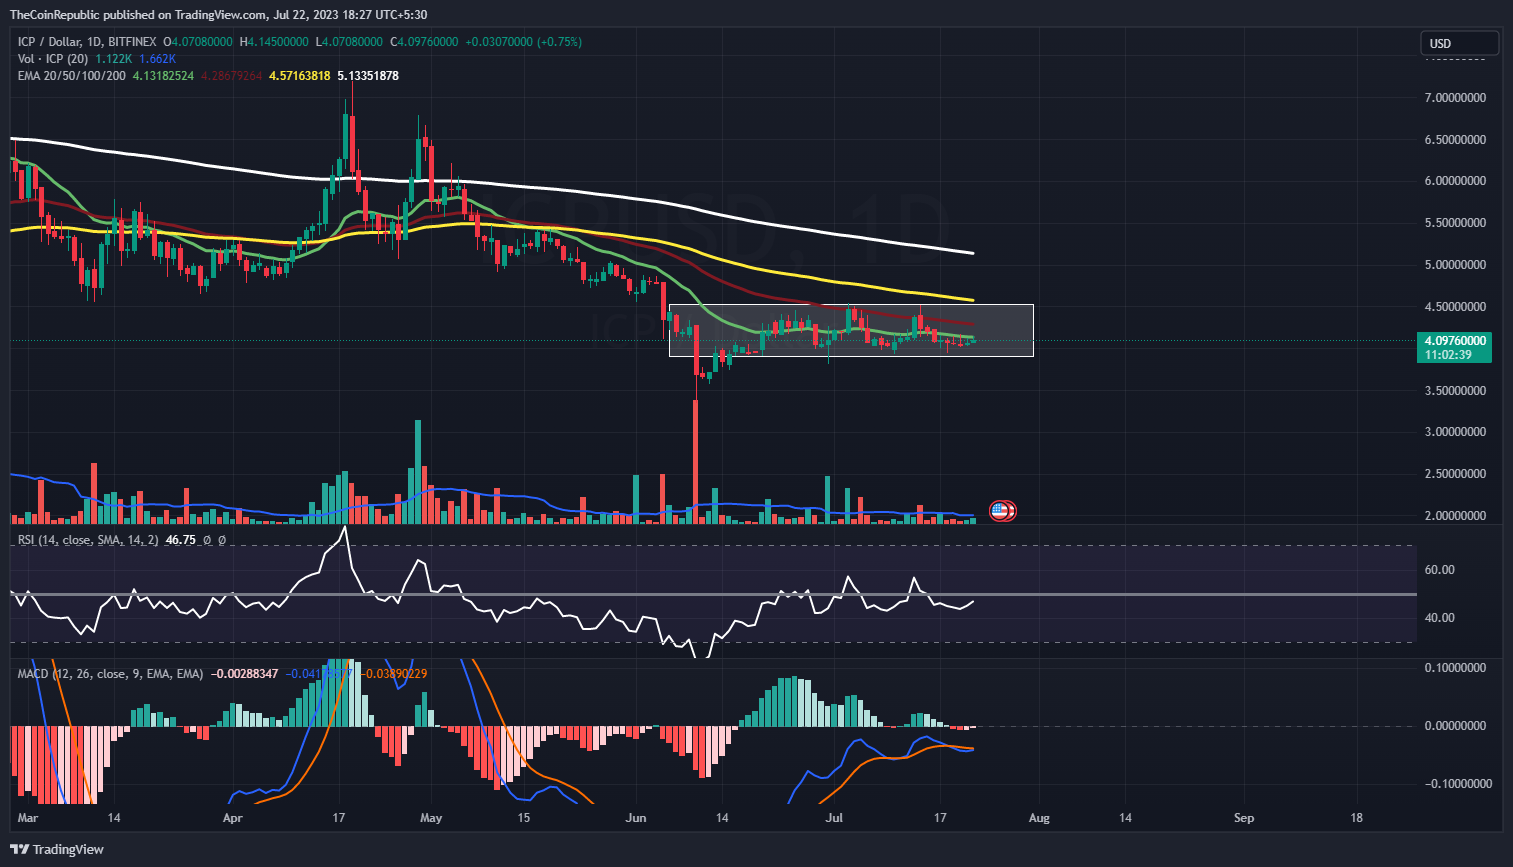Click the close price value C4.09760000 in legend
This screenshot has height=867, width=1513.
point(424,42)
